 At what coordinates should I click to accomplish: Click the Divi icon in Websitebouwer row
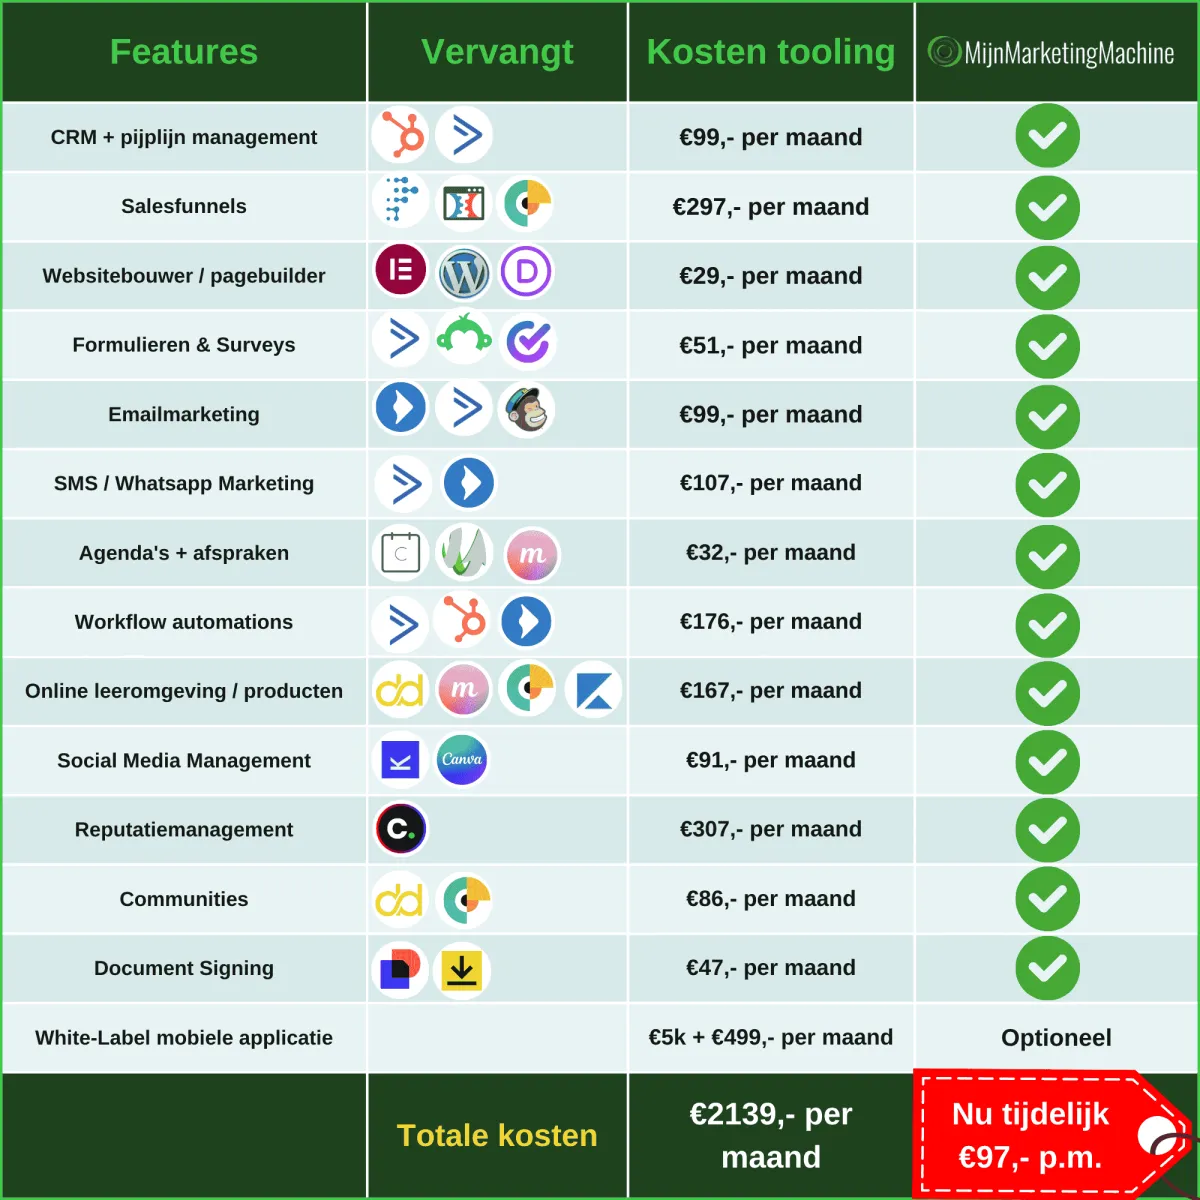[x=527, y=272]
